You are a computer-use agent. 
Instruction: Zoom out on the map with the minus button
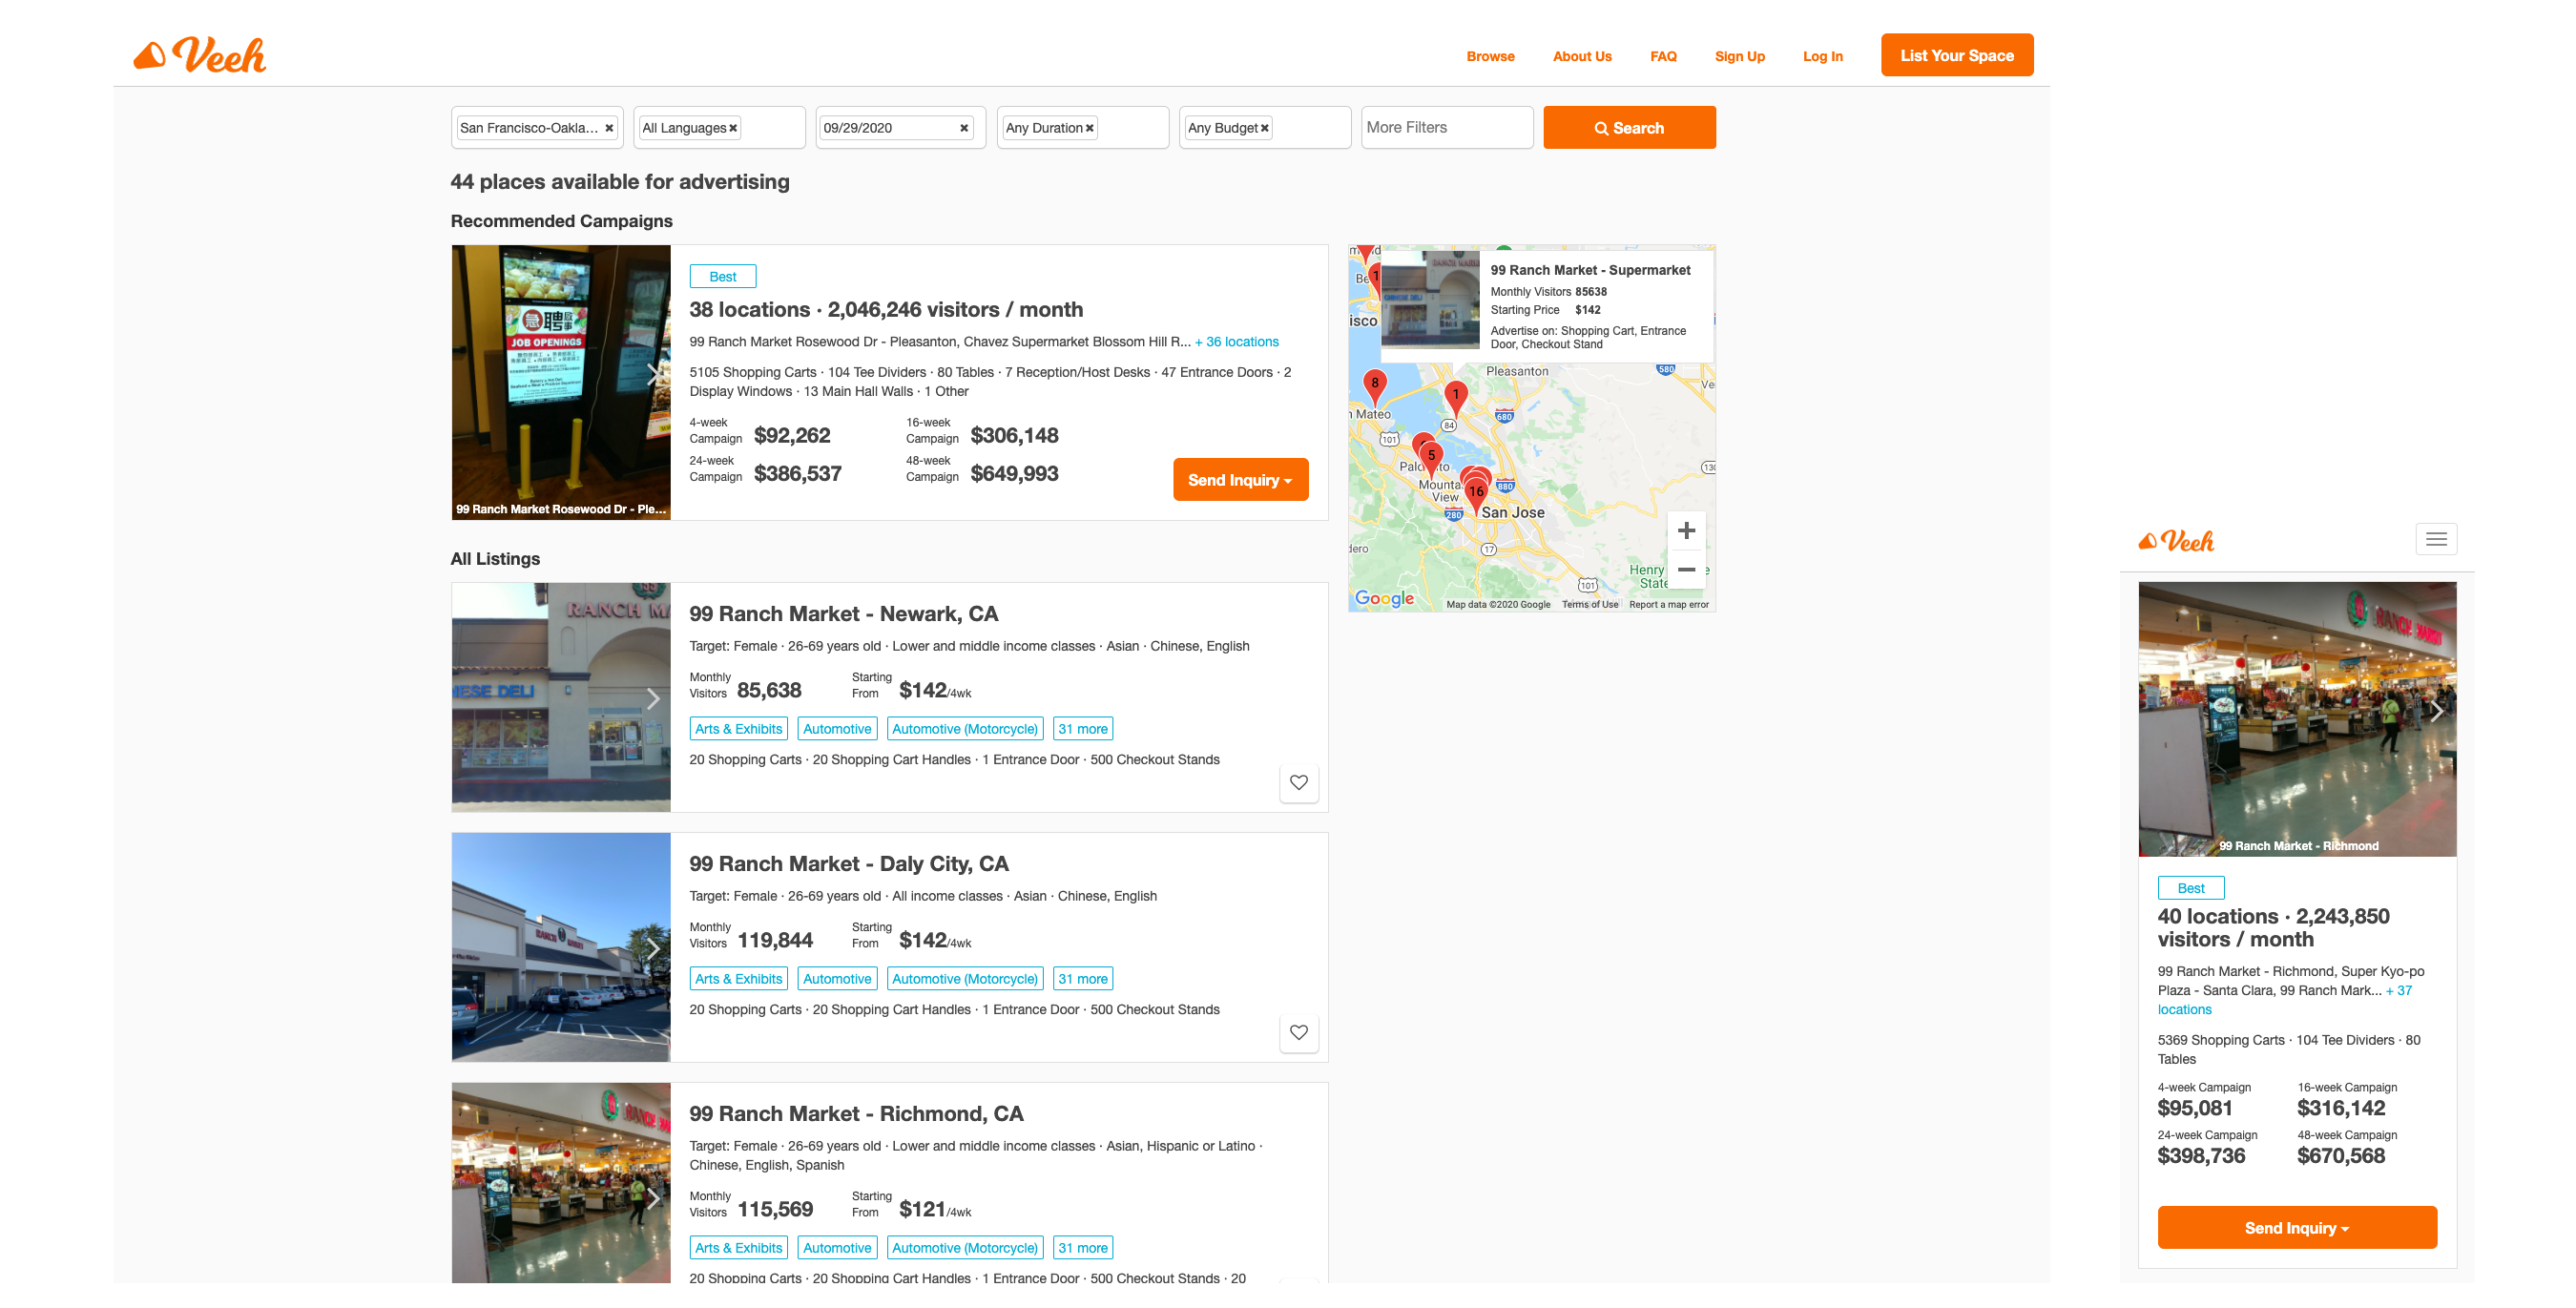[1686, 569]
